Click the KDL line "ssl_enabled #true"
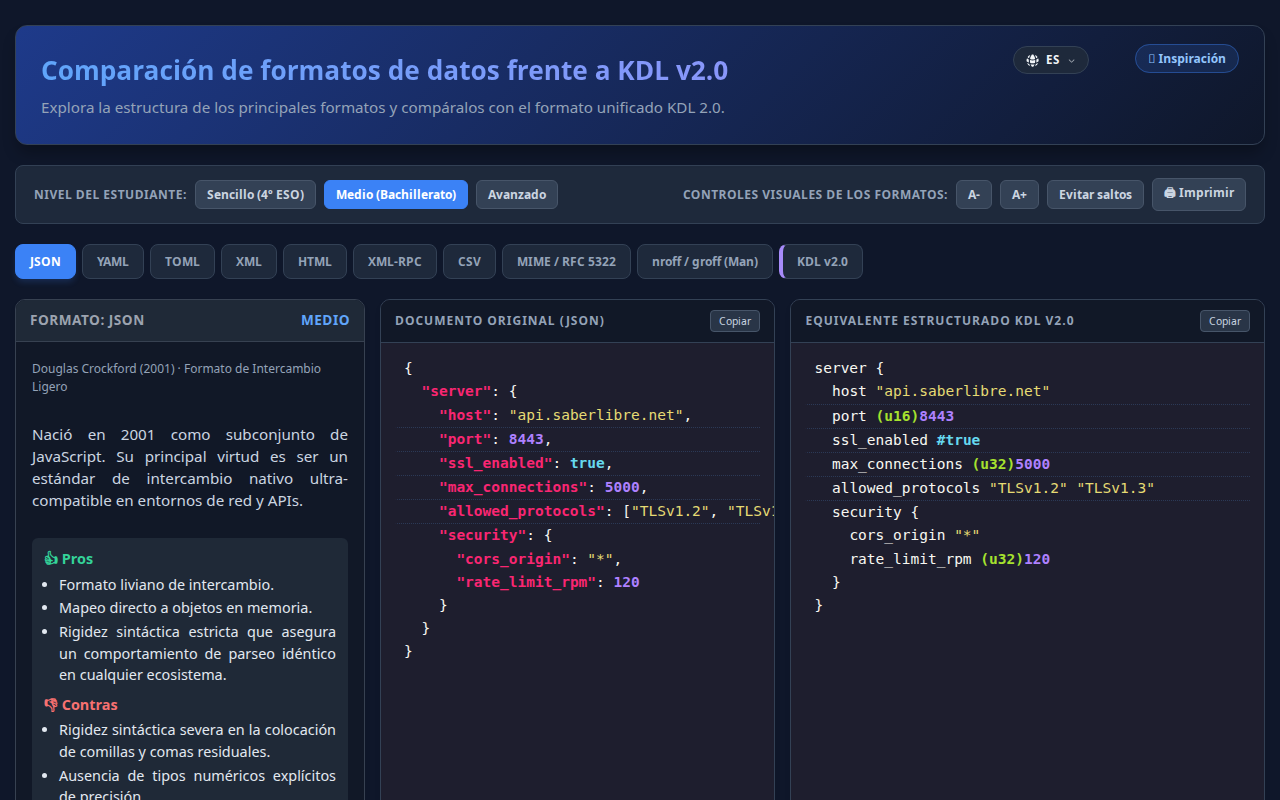The width and height of the screenshot is (1280, 800). pos(906,440)
